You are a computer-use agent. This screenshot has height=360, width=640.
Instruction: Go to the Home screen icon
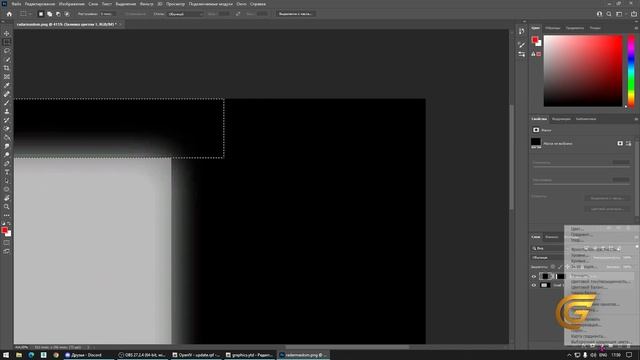click(9, 14)
